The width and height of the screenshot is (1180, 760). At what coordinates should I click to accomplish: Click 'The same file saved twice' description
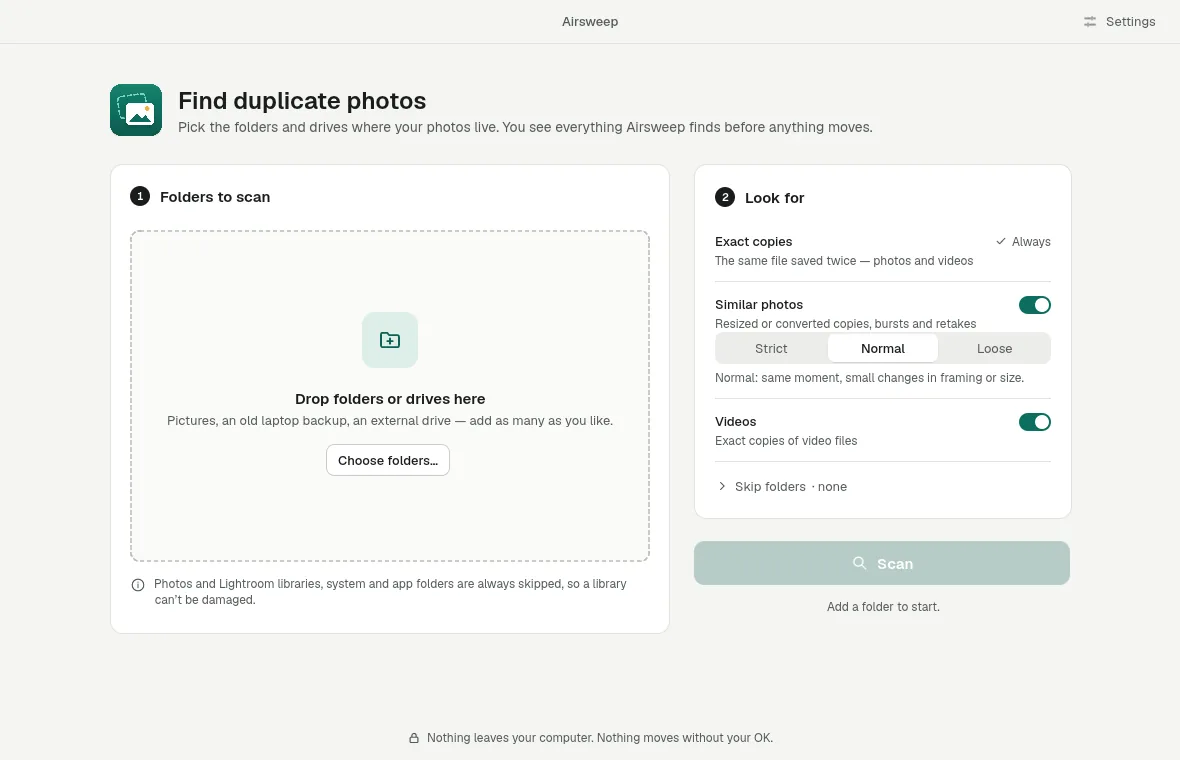pos(844,261)
